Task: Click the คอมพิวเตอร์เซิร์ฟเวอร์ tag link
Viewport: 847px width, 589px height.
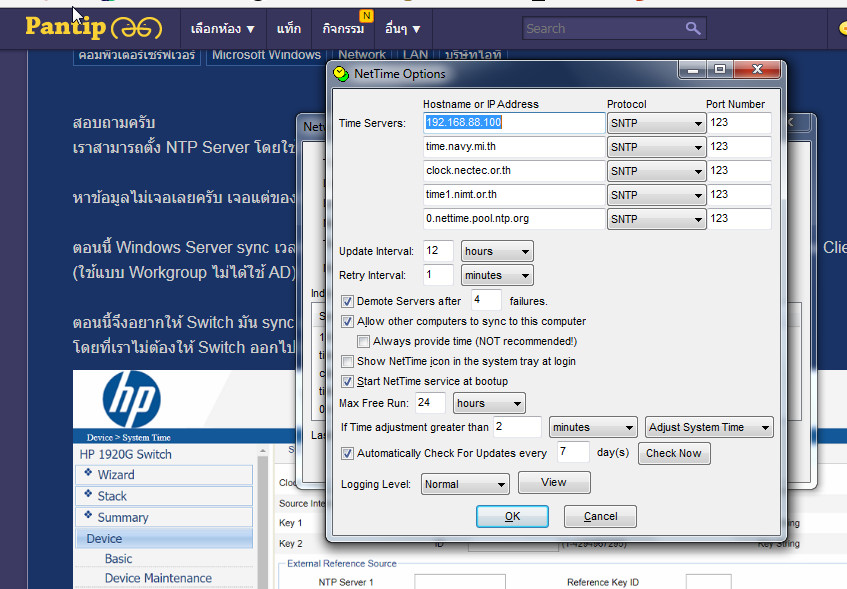Action: 137,55
